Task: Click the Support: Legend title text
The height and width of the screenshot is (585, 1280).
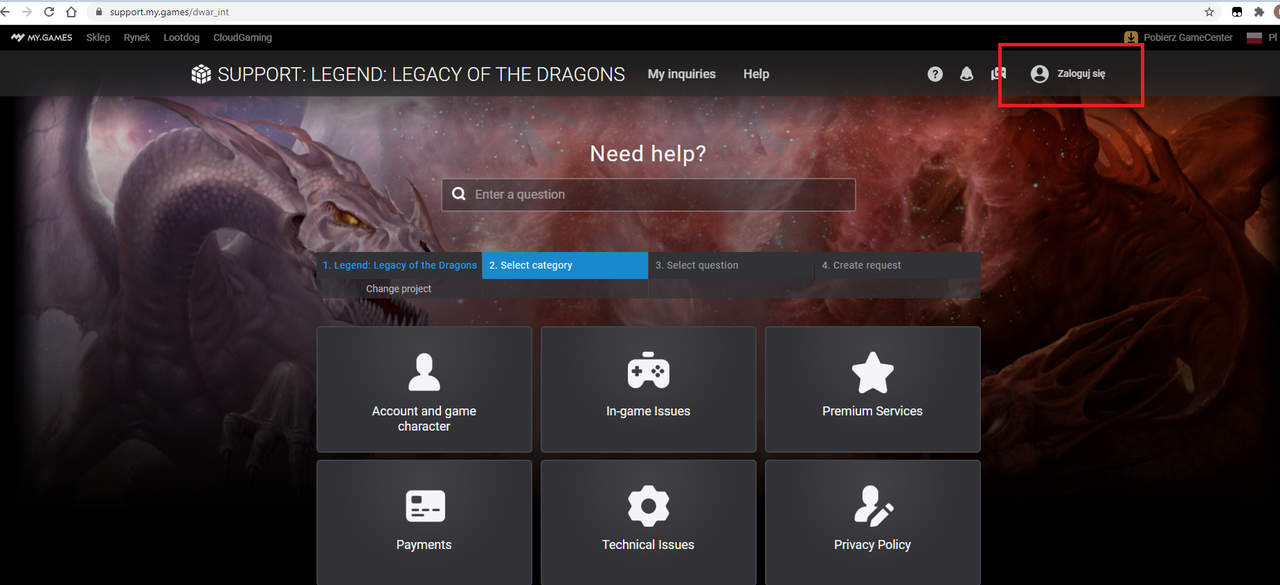Action: [421, 74]
